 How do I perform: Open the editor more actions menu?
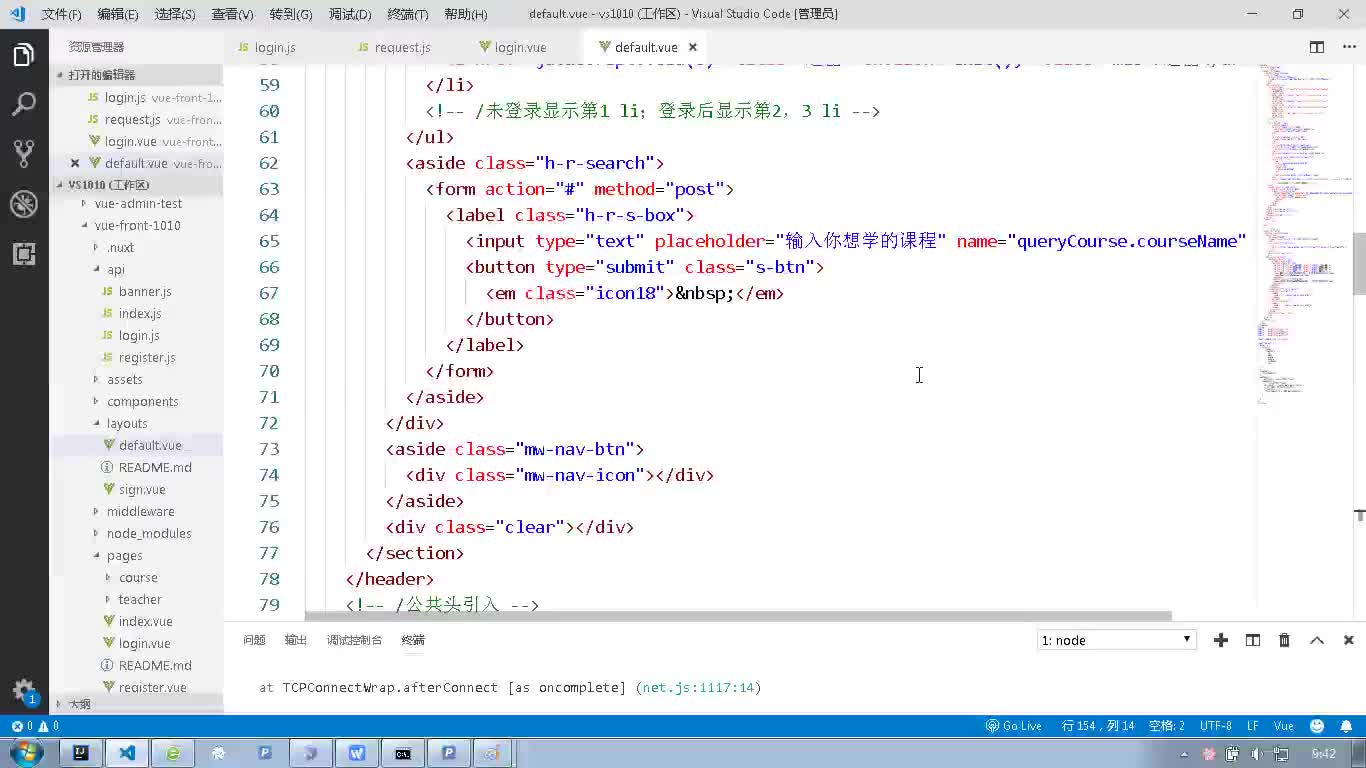(x=1347, y=47)
